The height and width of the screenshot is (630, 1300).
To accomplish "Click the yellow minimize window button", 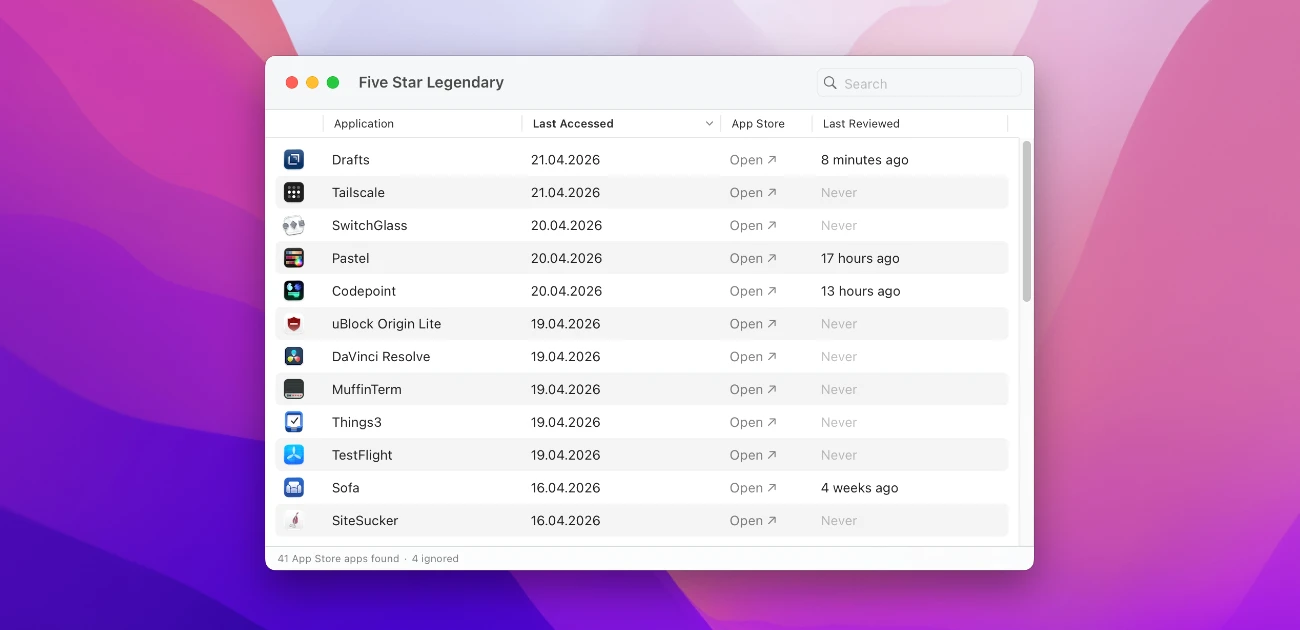I will coord(312,82).
